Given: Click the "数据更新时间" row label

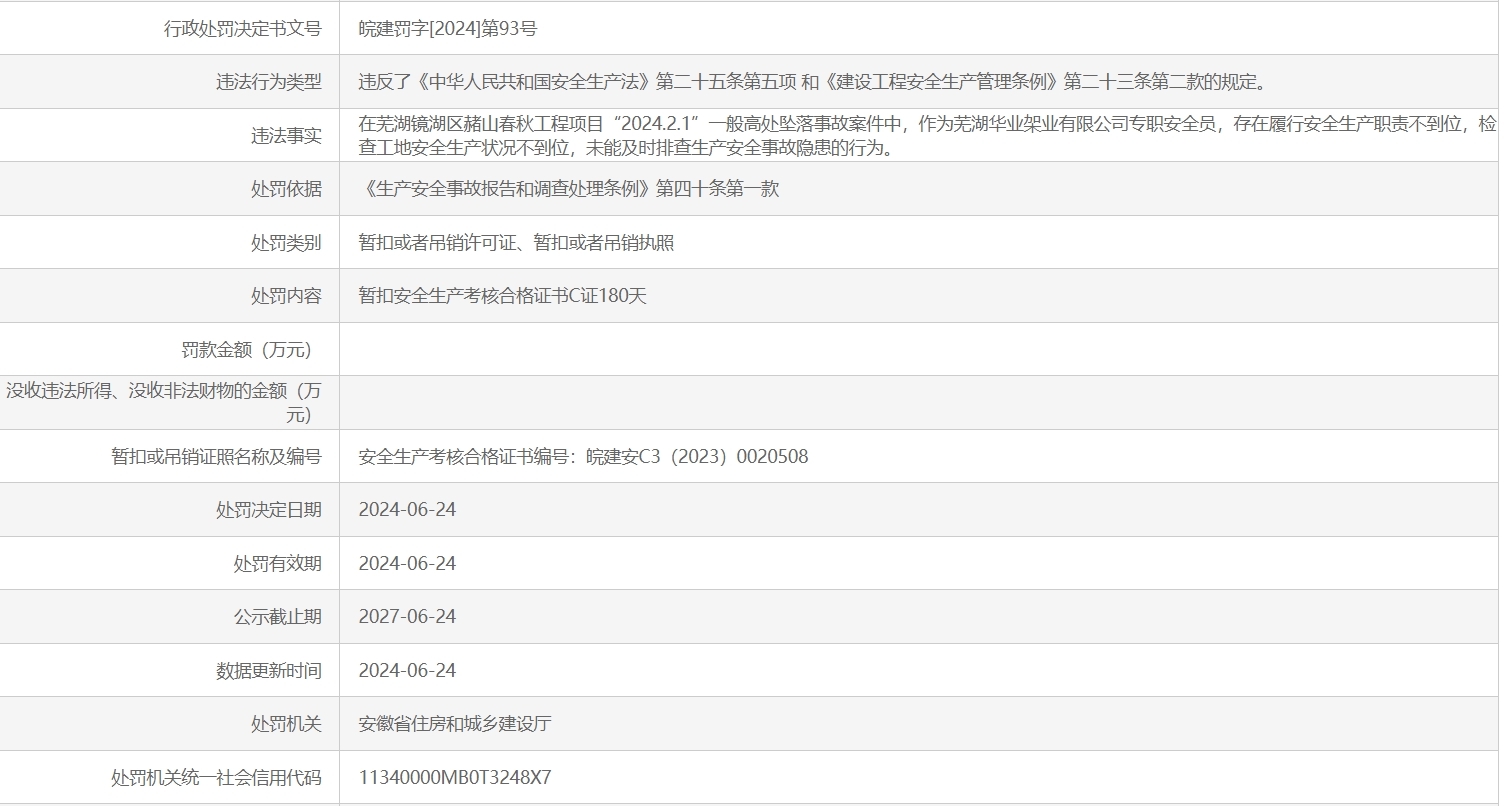Looking at the screenshot, I should point(269,670).
